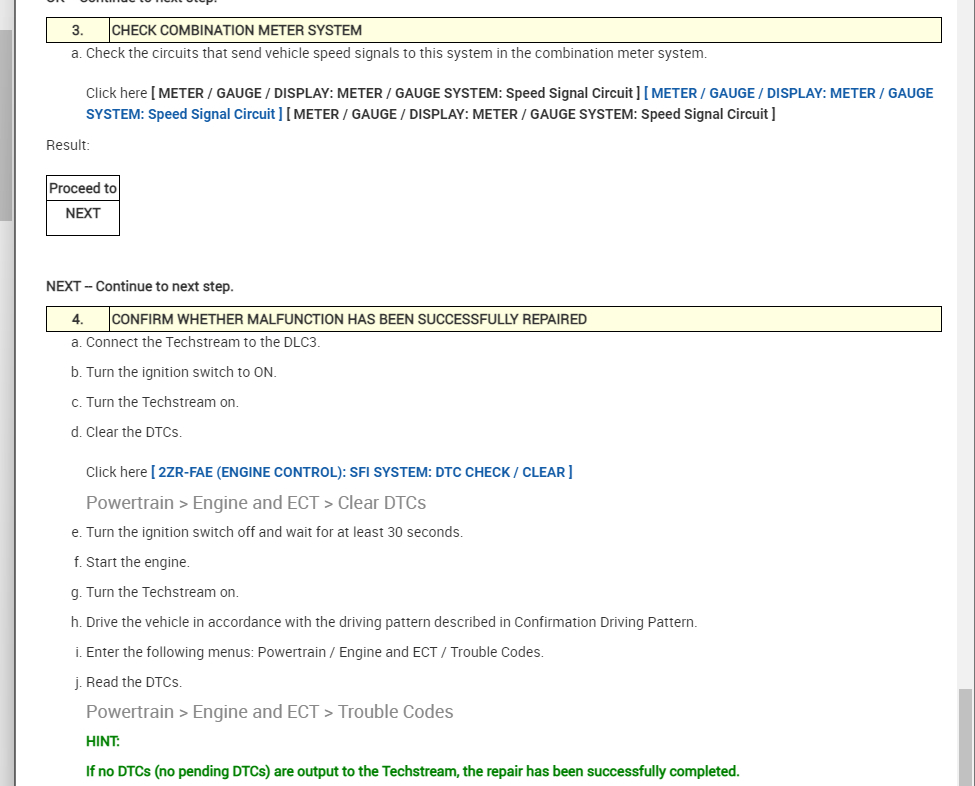
Task: Click 'NEXT -- Continue to next step.' text
Action: [x=140, y=286]
